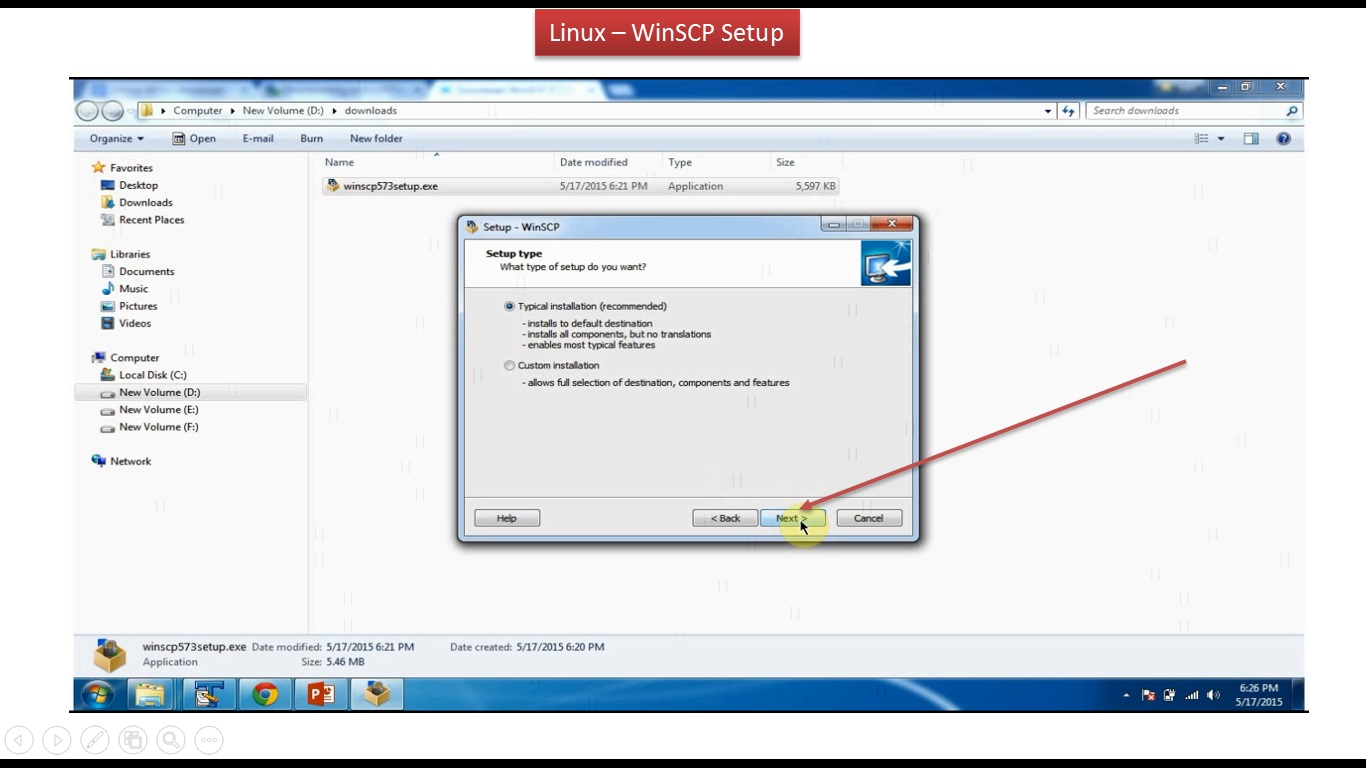The width and height of the screenshot is (1366, 768).
Task: Click downloads in the address breadcrumb
Action: coord(371,111)
